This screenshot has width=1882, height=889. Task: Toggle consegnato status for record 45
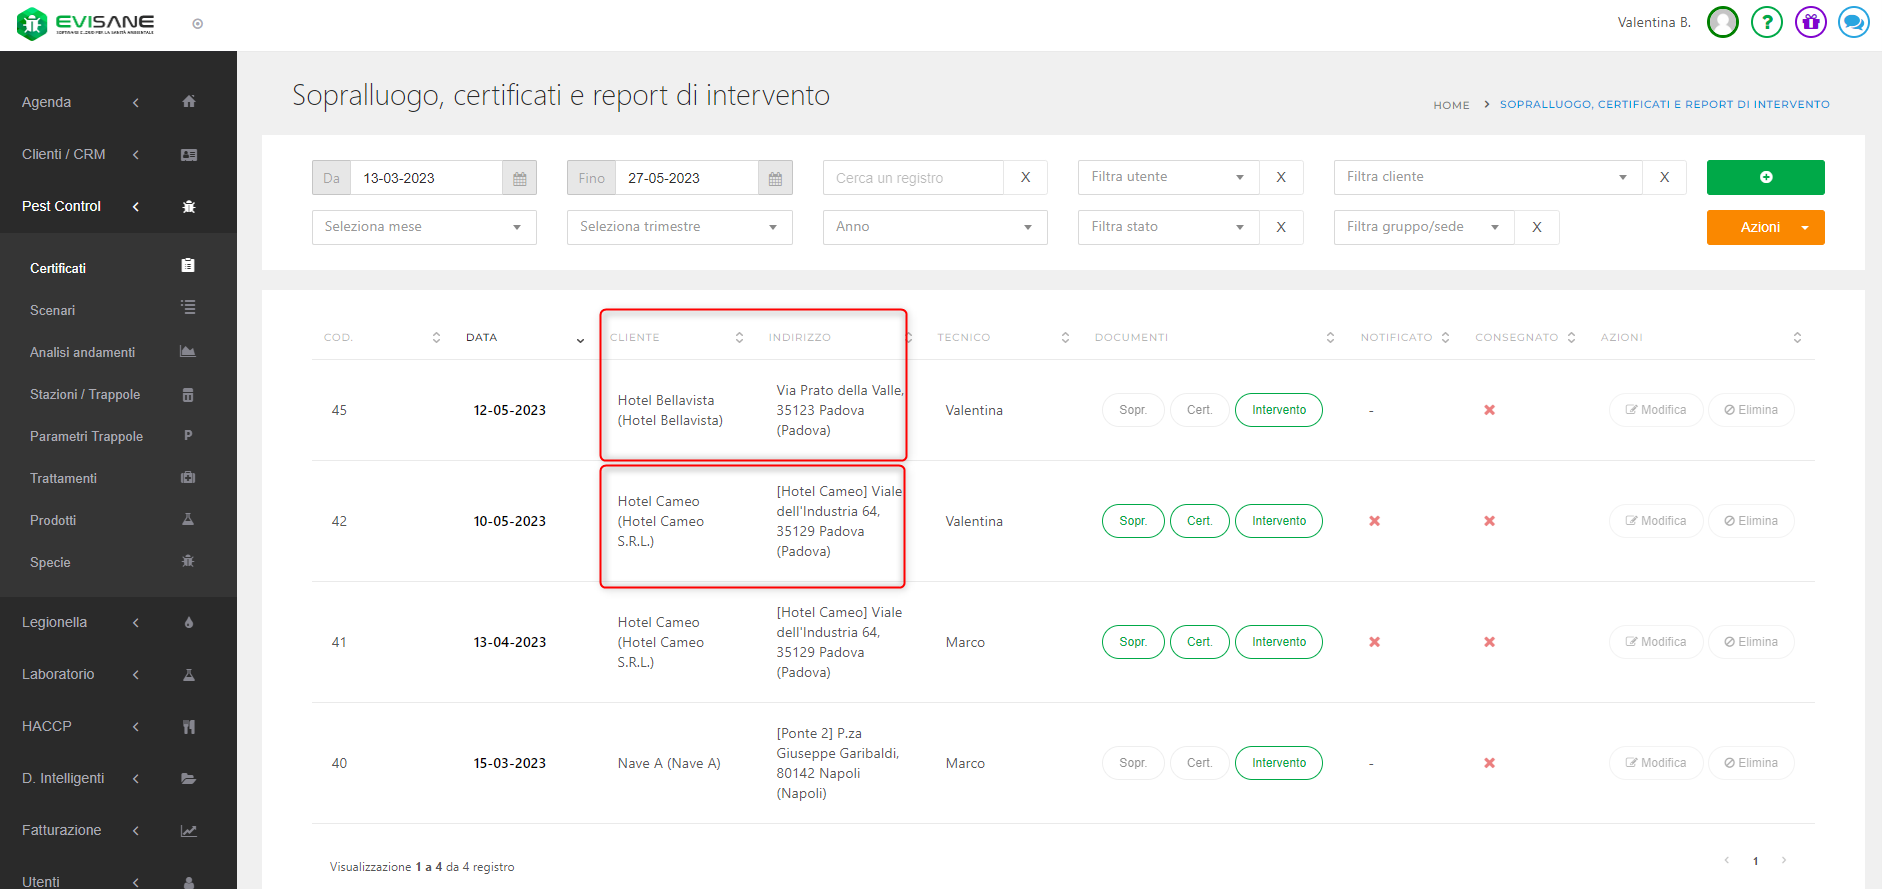pyautogui.click(x=1489, y=410)
